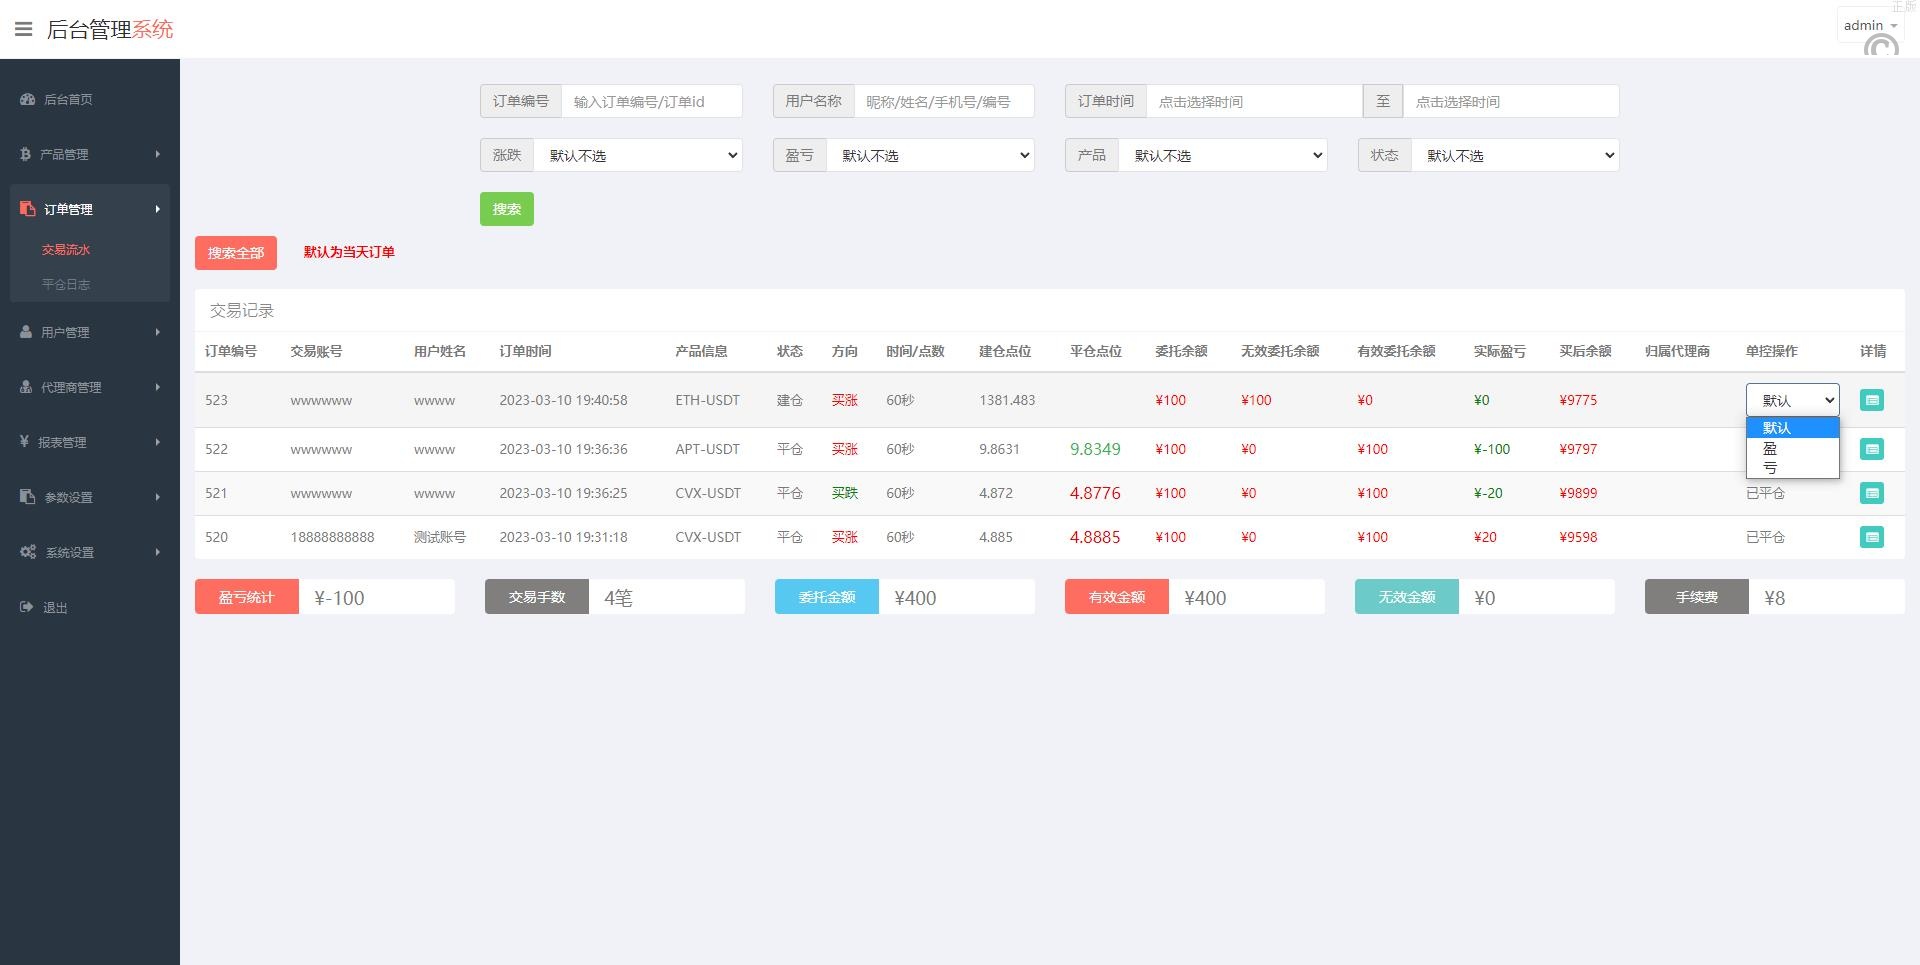Click the 退出 logout icon
The width and height of the screenshot is (1920, 965).
click(26, 607)
